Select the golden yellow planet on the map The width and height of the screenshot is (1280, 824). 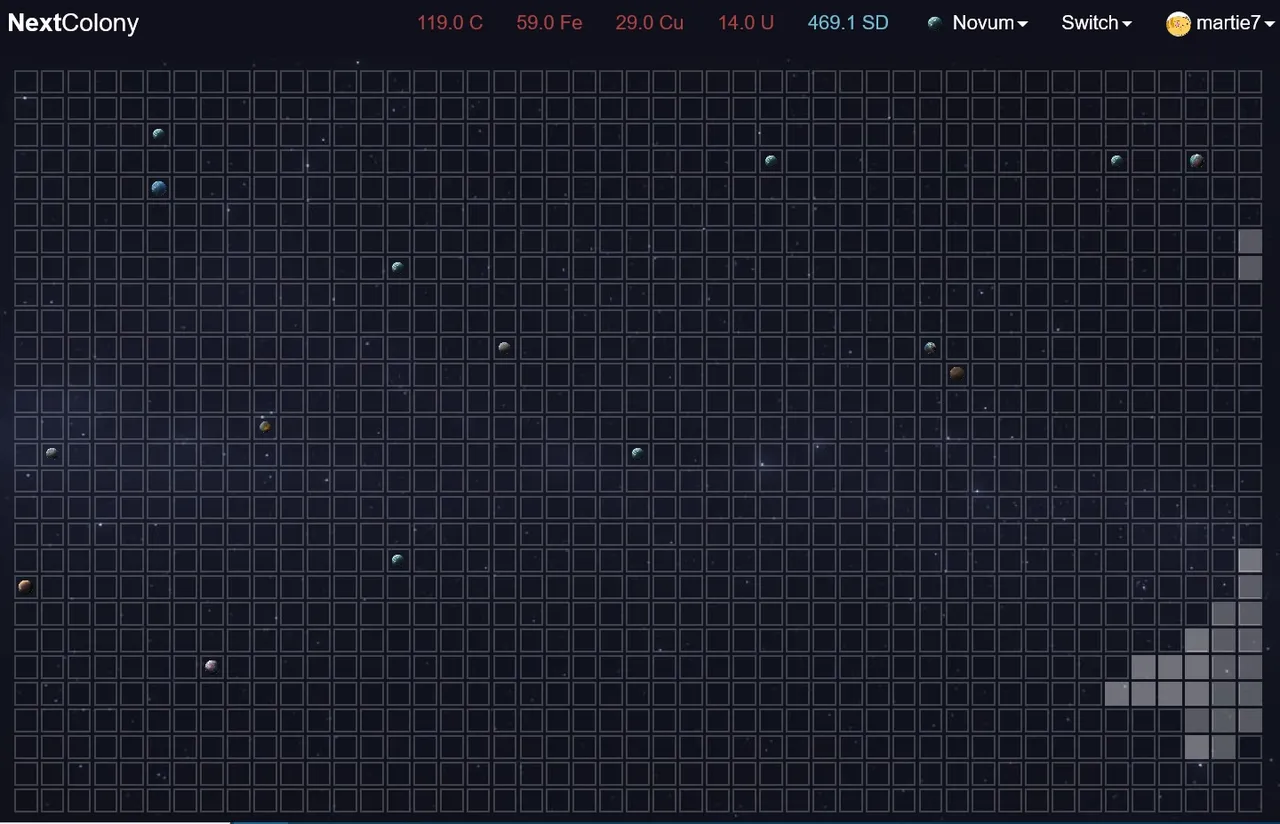click(x=265, y=427)
